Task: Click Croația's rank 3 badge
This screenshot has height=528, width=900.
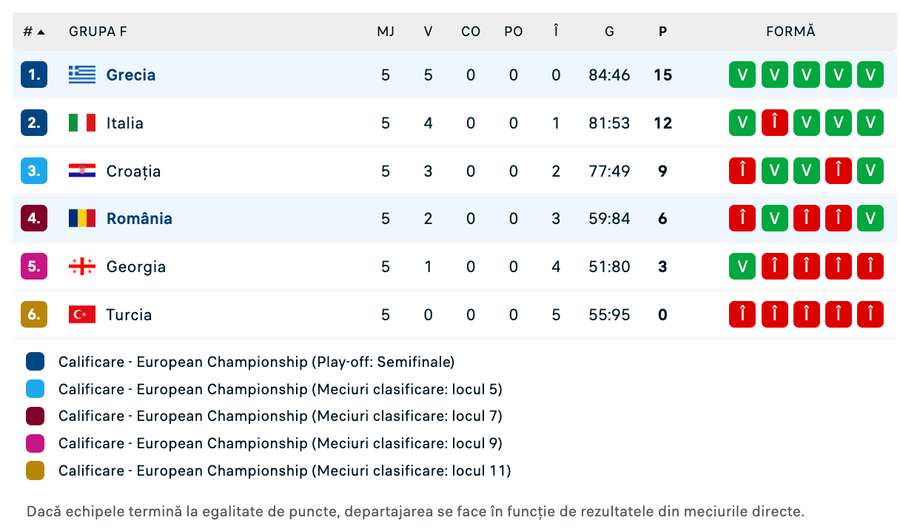Action: point(34,171)
